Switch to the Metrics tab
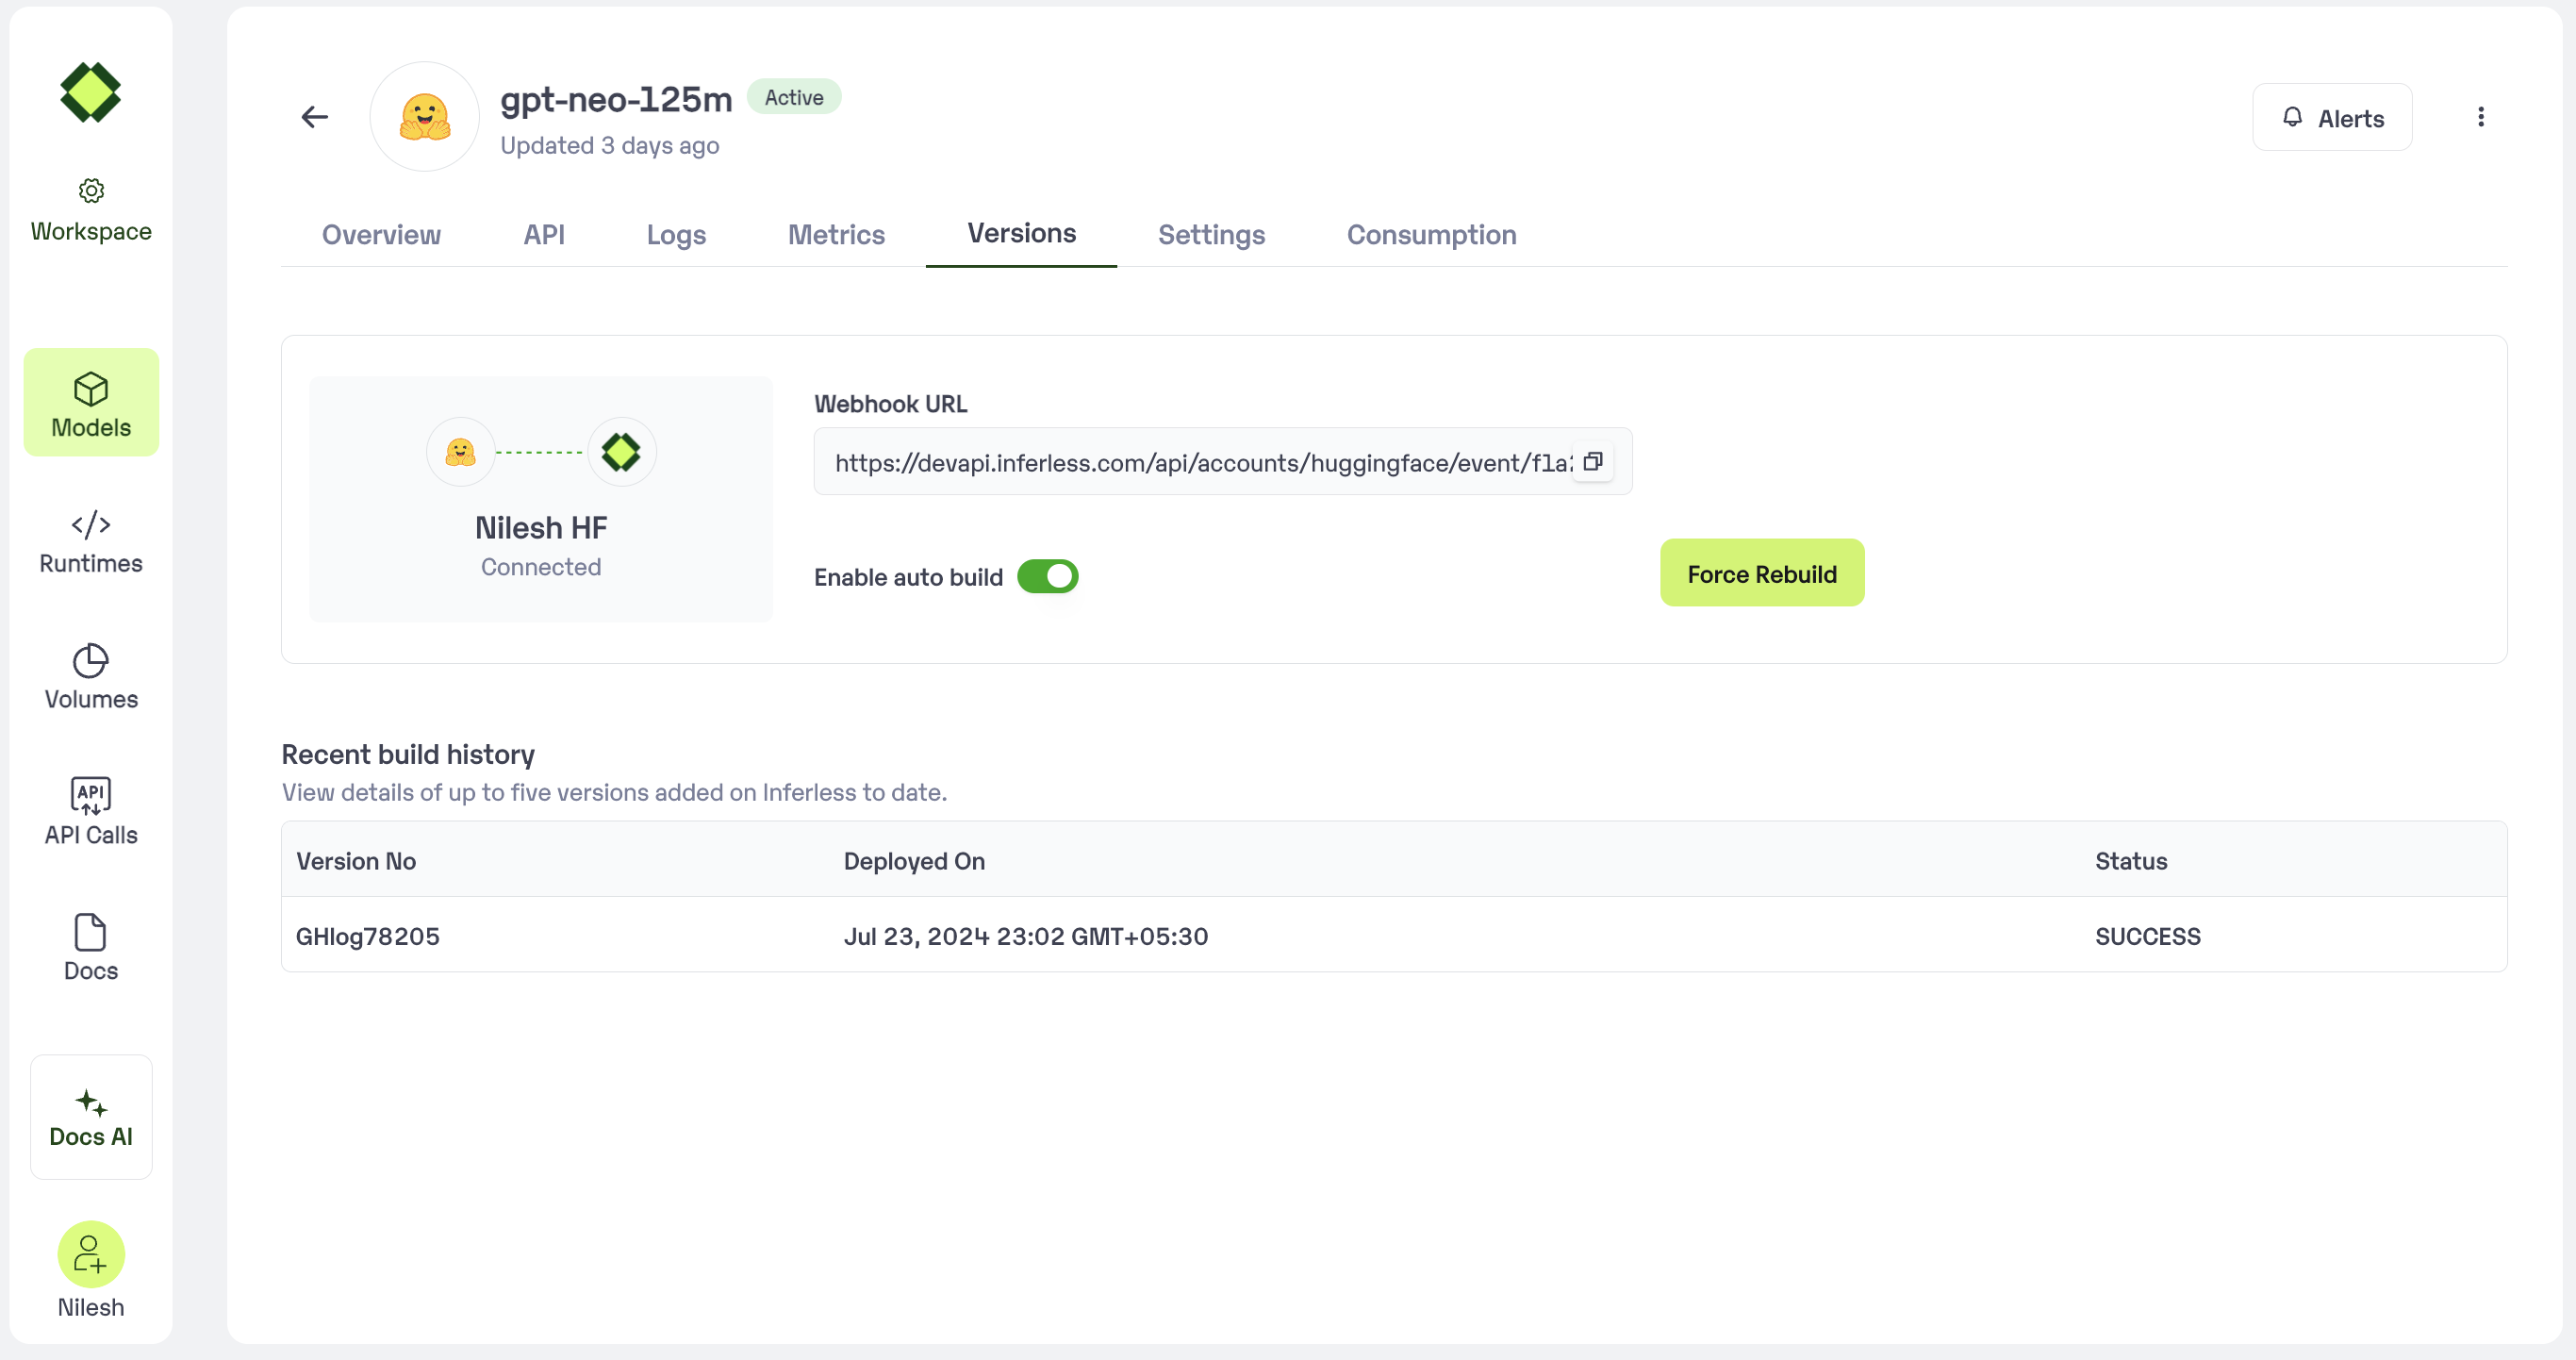Viewport: 2576px width, 1360px height. [x=836, y=234]
